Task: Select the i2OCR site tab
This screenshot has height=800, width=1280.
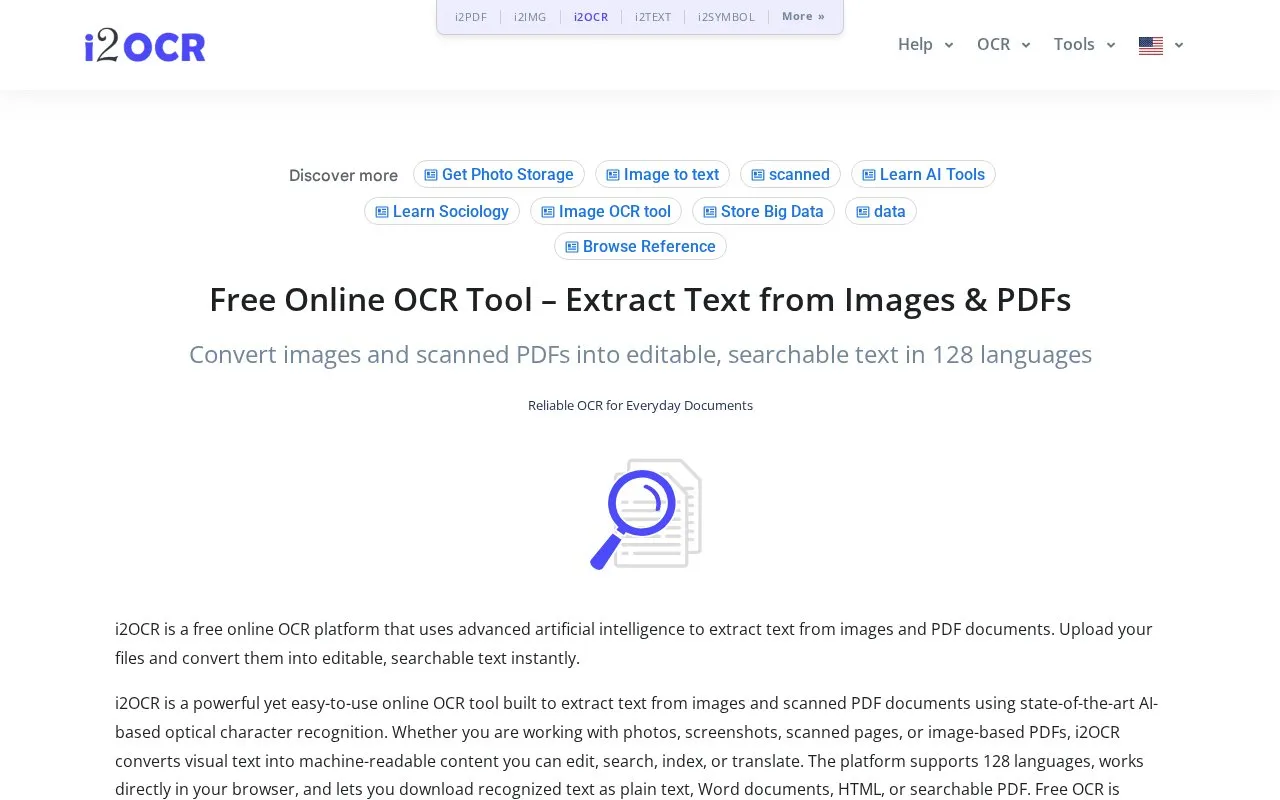Action: coord(591,17)
